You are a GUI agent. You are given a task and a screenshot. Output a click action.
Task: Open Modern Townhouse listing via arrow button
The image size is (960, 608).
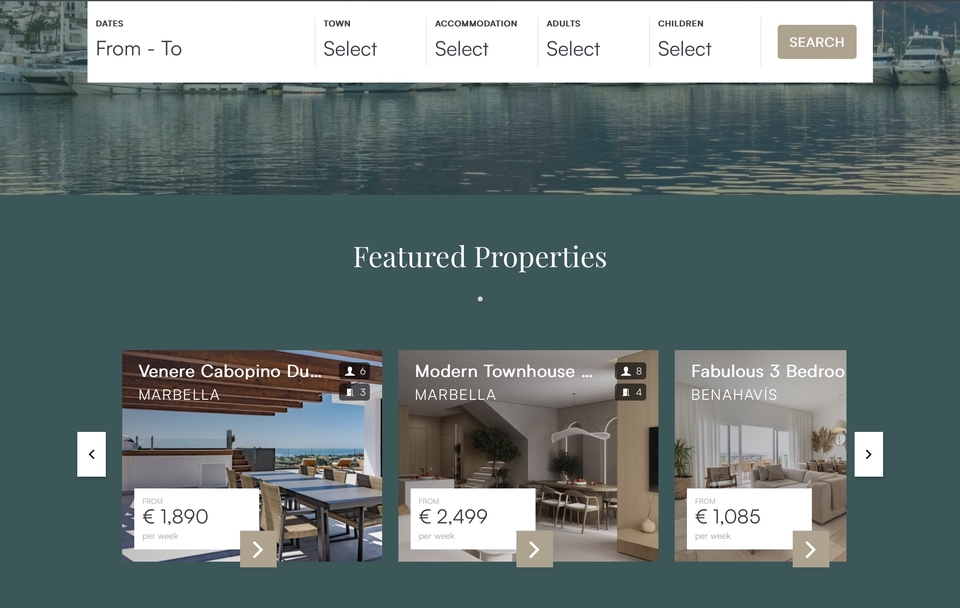534,549
